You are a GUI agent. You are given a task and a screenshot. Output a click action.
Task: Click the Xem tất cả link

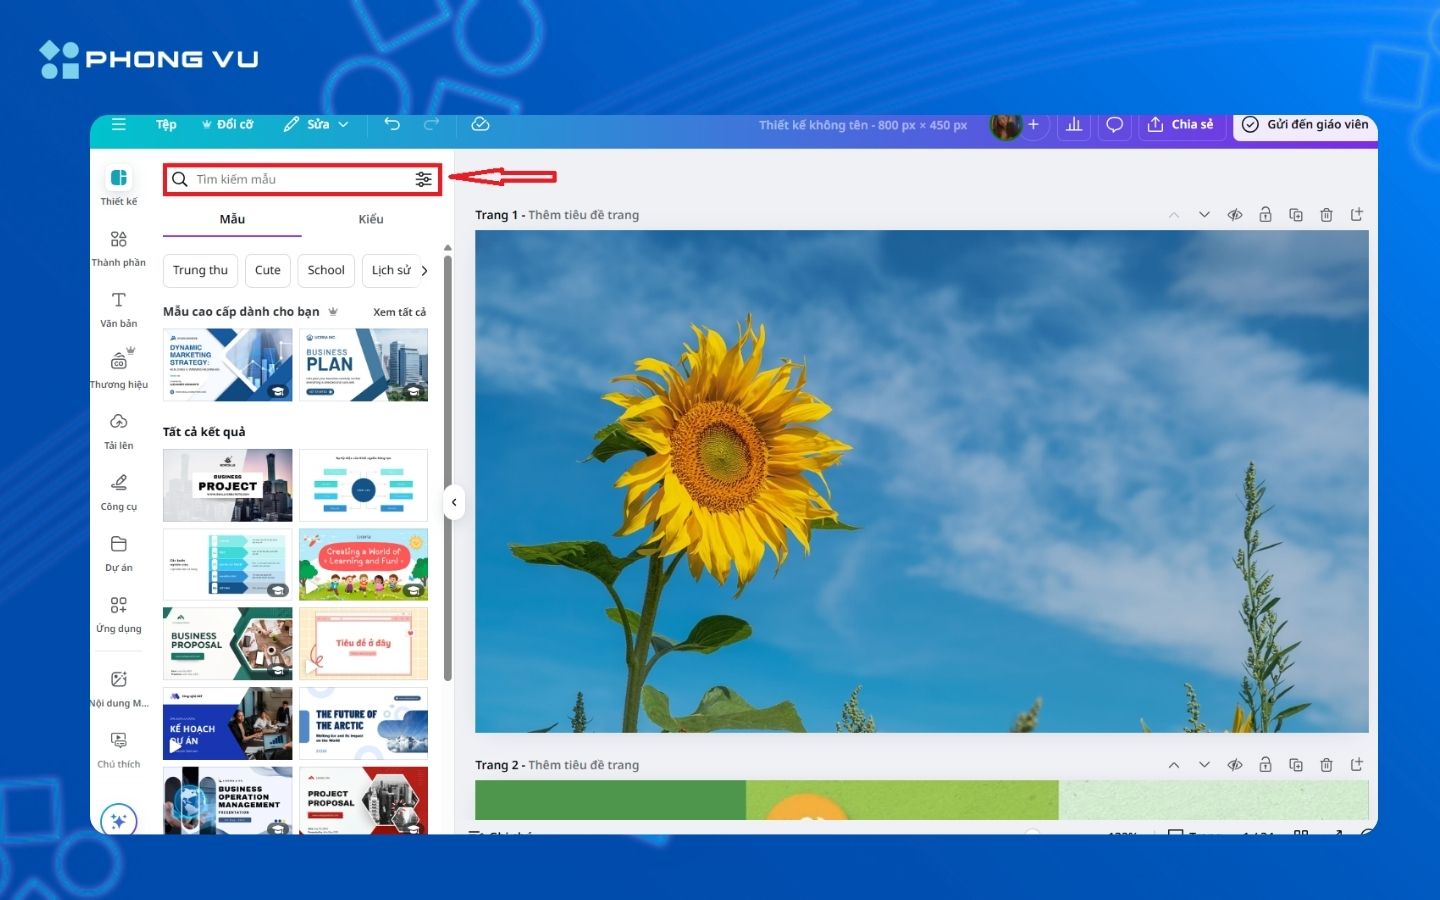(x=399, y=312)
